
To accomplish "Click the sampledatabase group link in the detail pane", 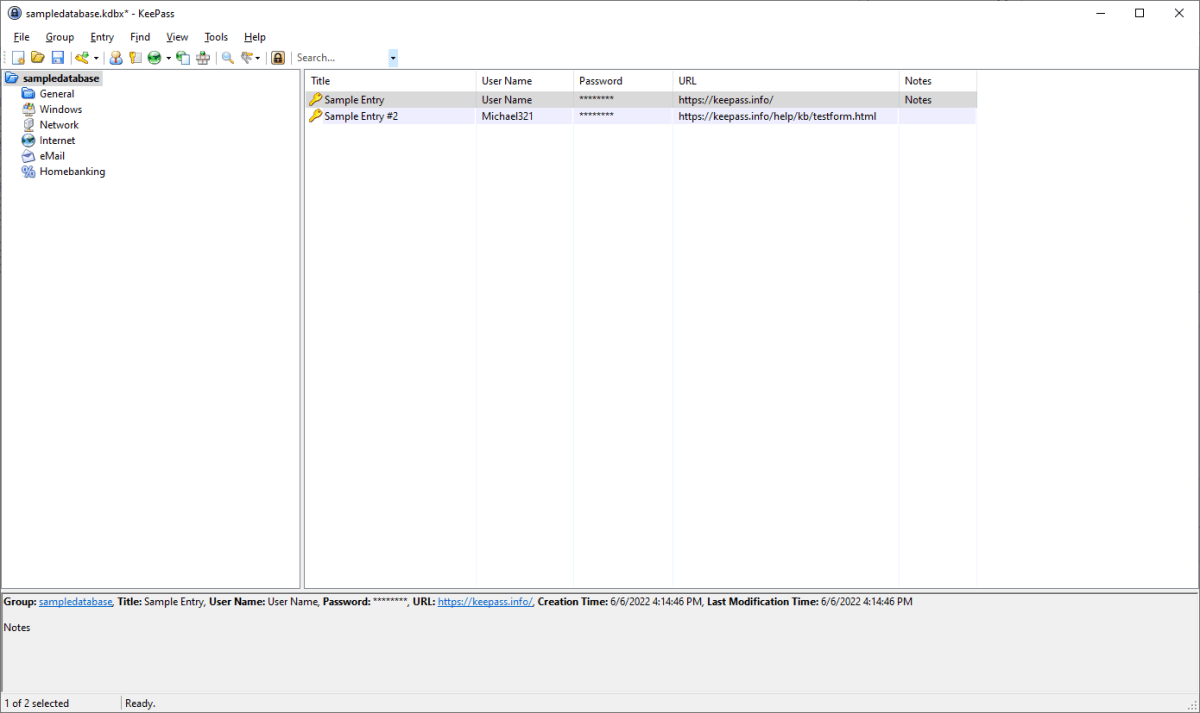I will (75, 601).
